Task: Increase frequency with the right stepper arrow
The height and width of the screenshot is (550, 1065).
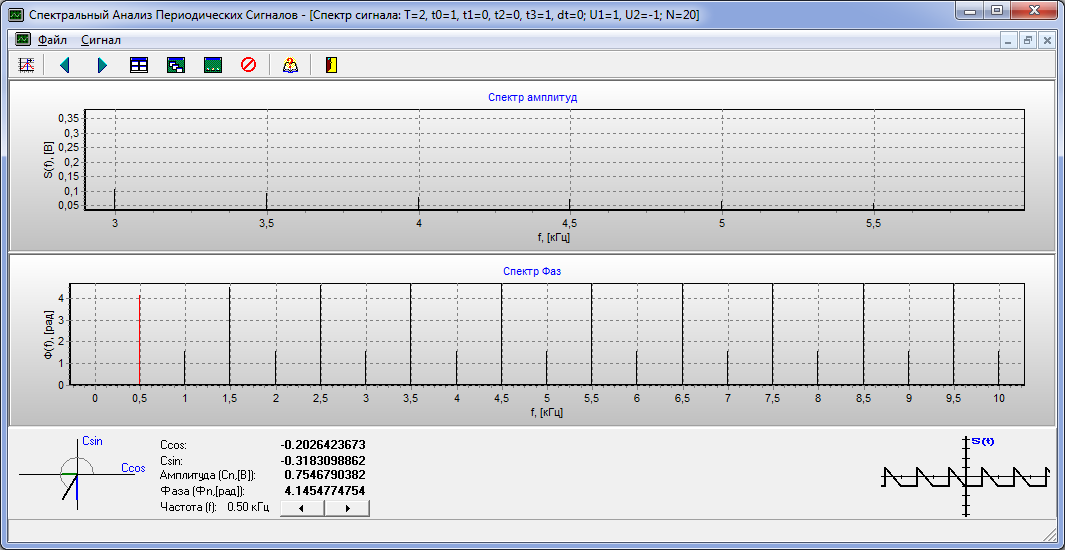Action: (x=347, y=508)
